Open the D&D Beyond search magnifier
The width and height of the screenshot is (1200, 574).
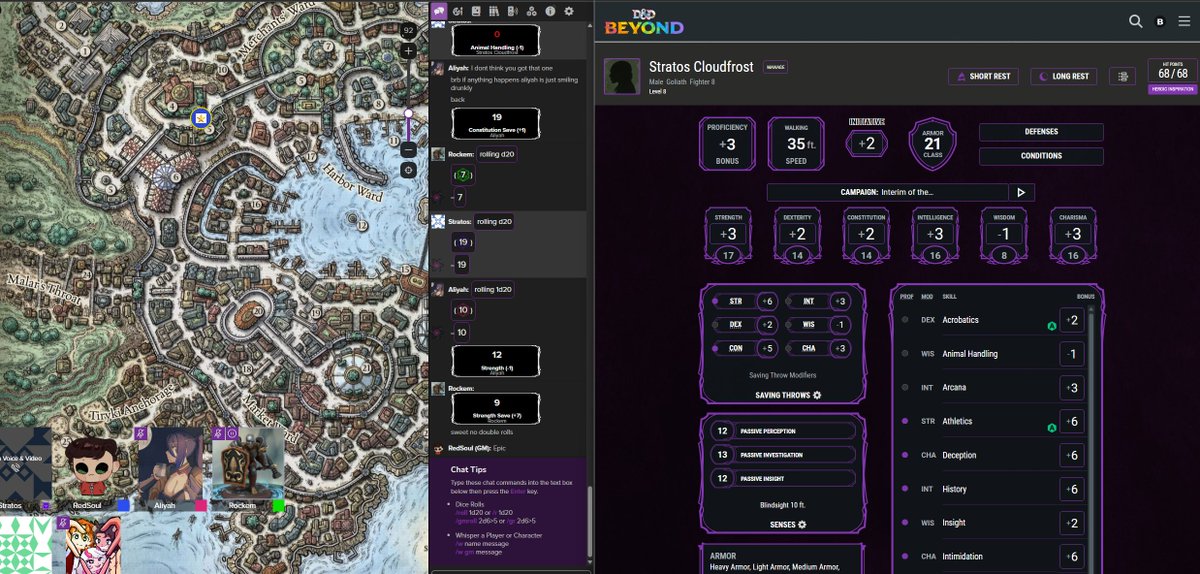(x=1135, y=21)
